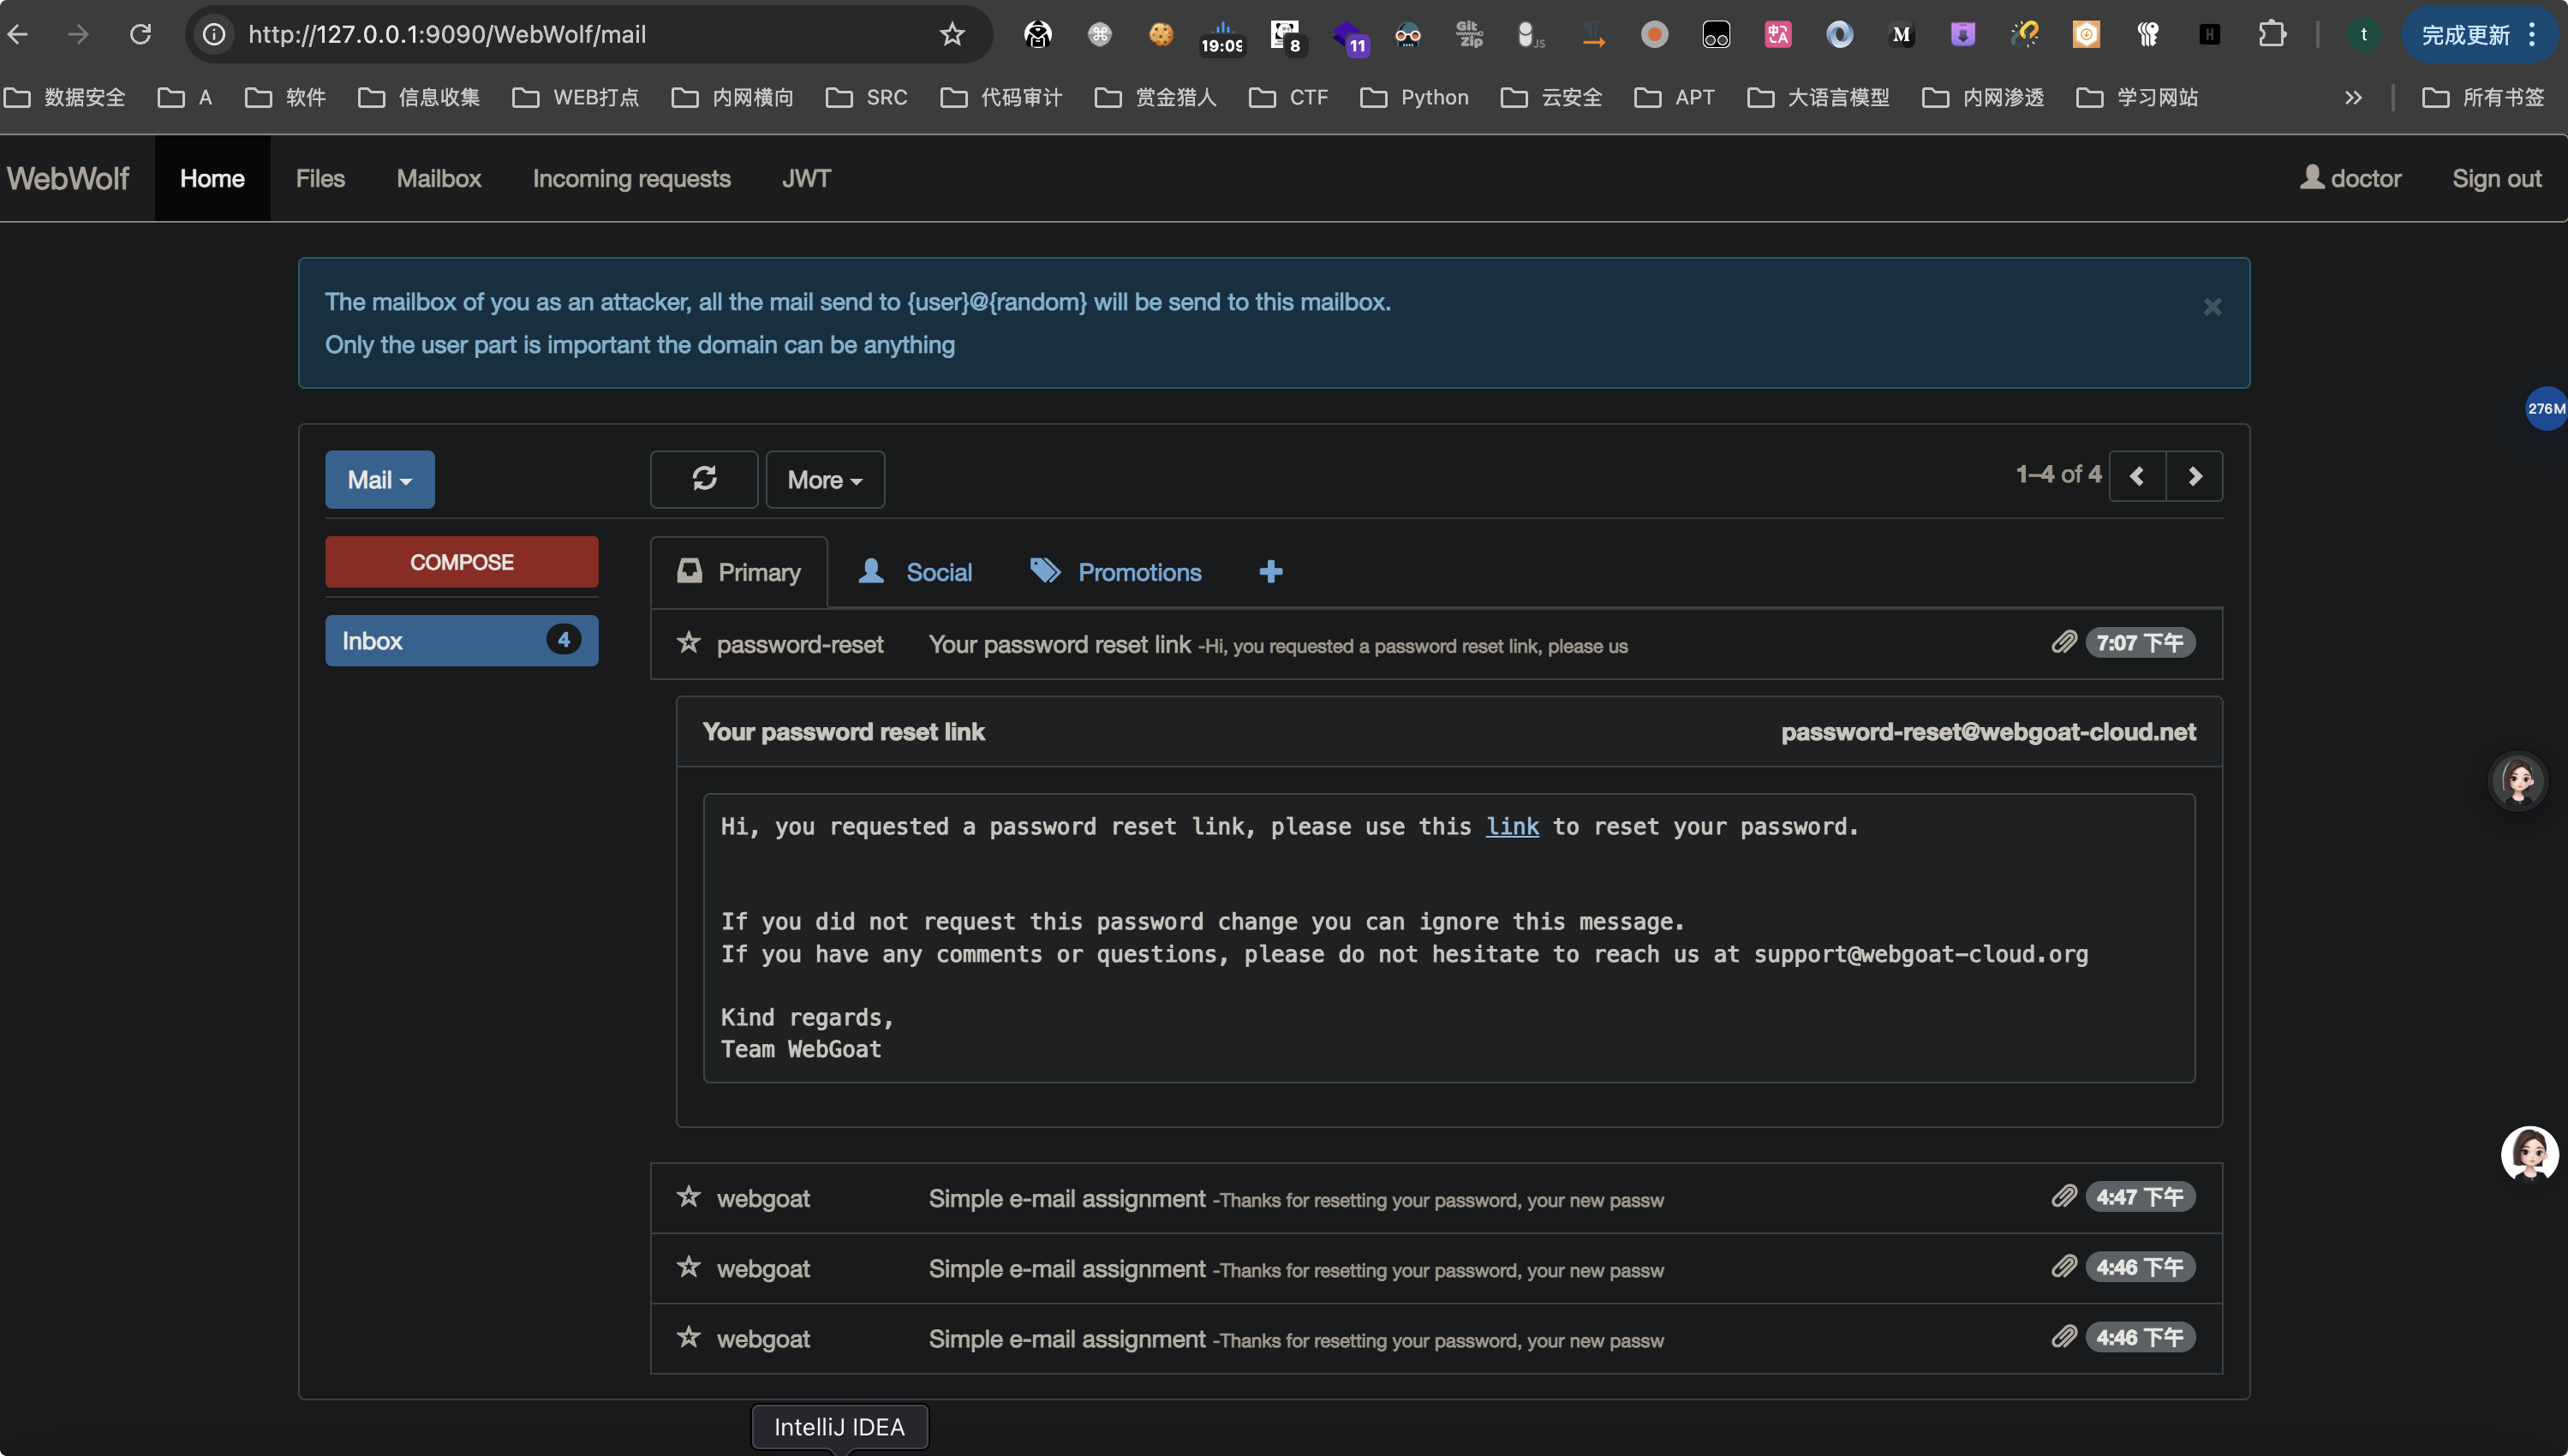Open the CTF bookmark folder

point(1290,97)
